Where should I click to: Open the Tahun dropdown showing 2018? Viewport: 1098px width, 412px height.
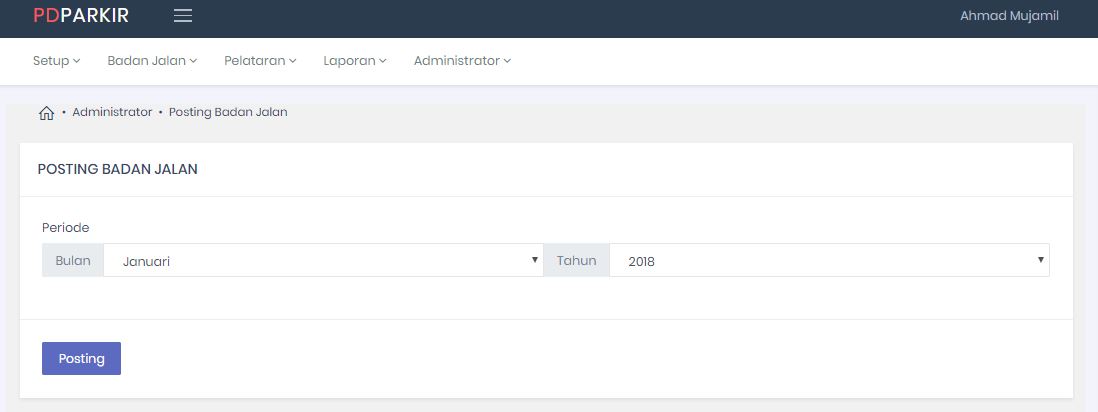[x=829, y=261]
